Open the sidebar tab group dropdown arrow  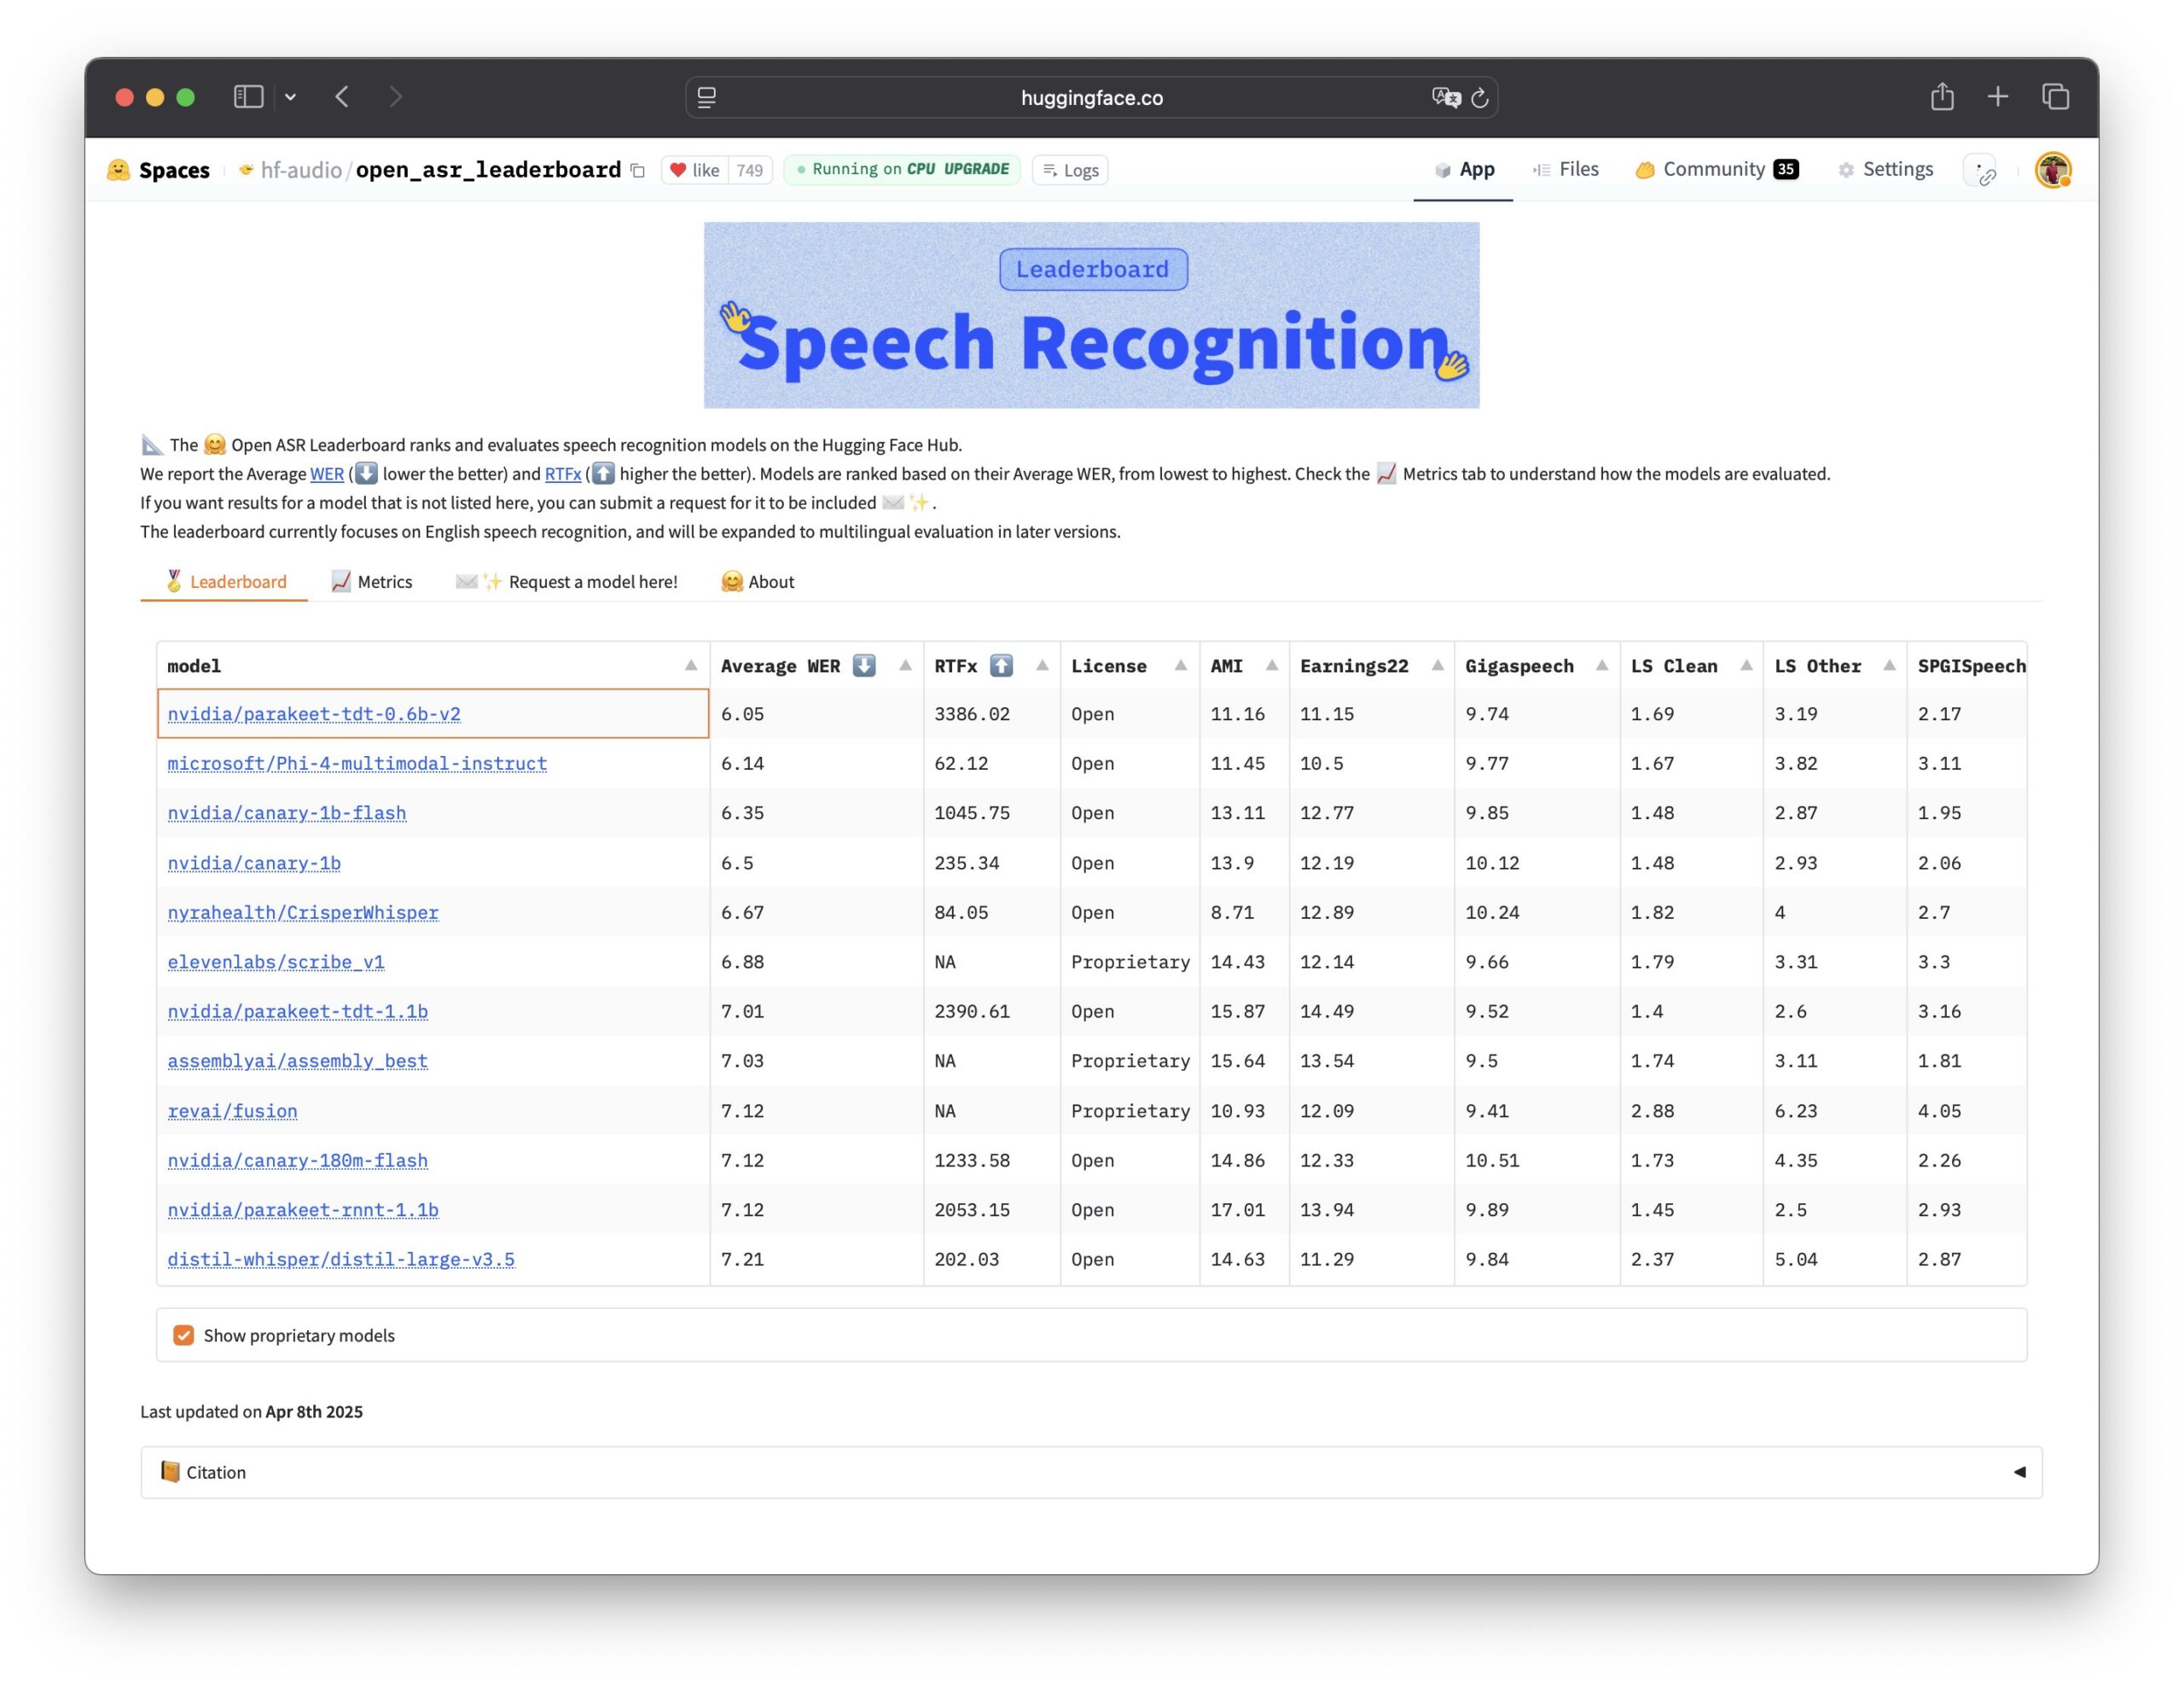290,97
